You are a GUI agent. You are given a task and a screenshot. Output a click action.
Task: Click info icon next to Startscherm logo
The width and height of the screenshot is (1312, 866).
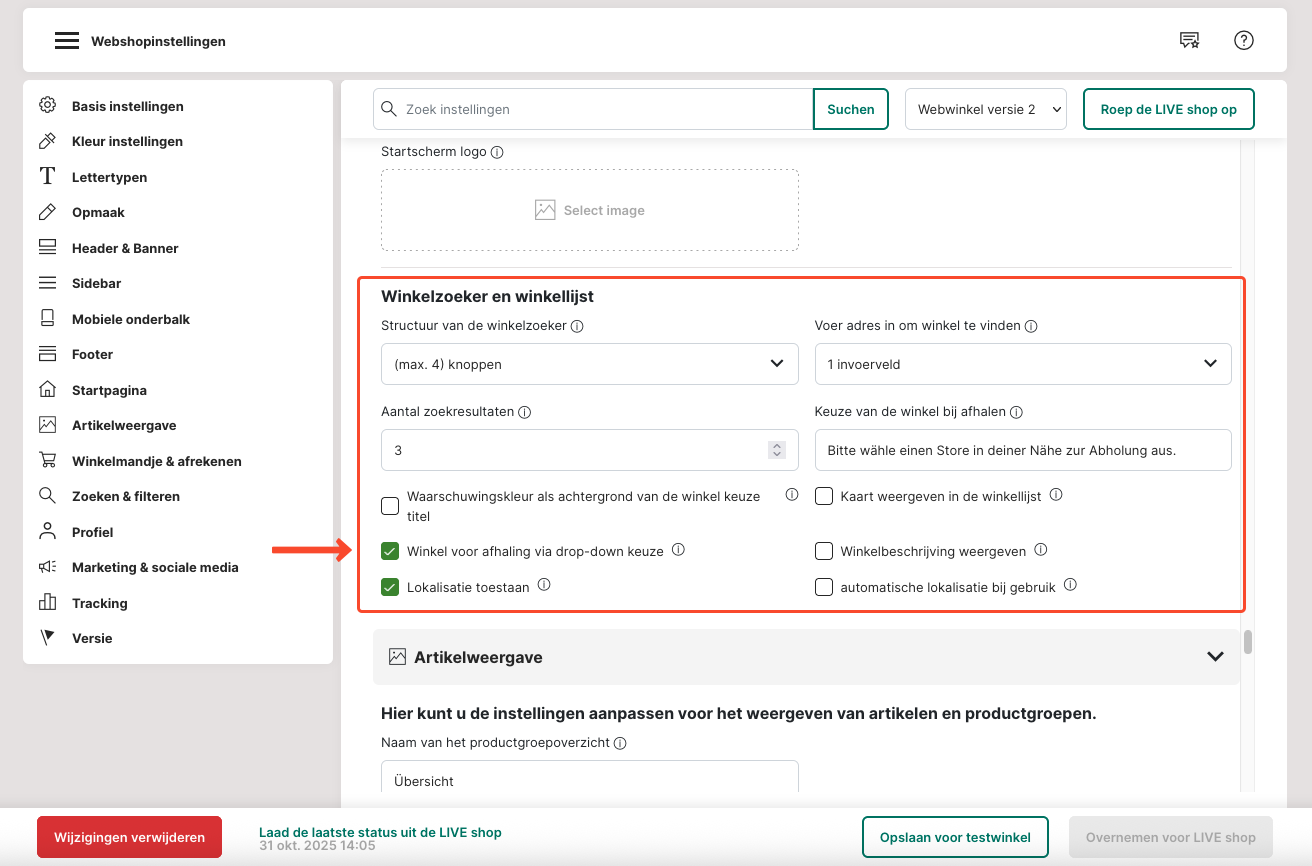click(x=497, y=153)
